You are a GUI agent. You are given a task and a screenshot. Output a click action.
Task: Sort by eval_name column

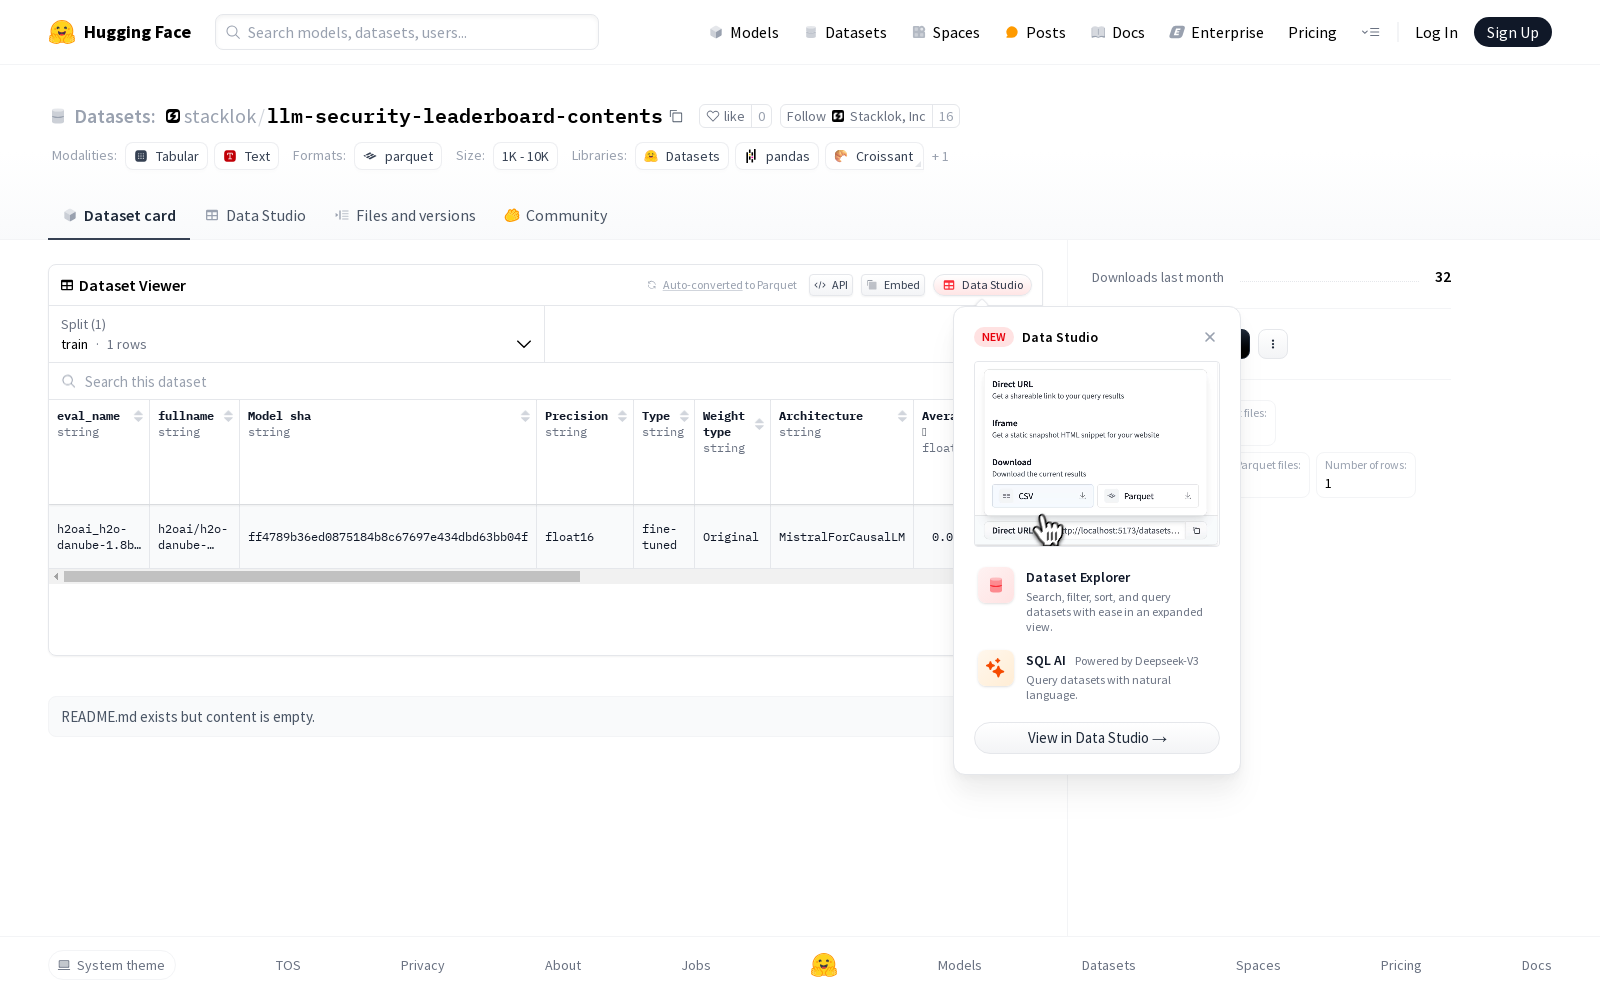tap(138, 416)
